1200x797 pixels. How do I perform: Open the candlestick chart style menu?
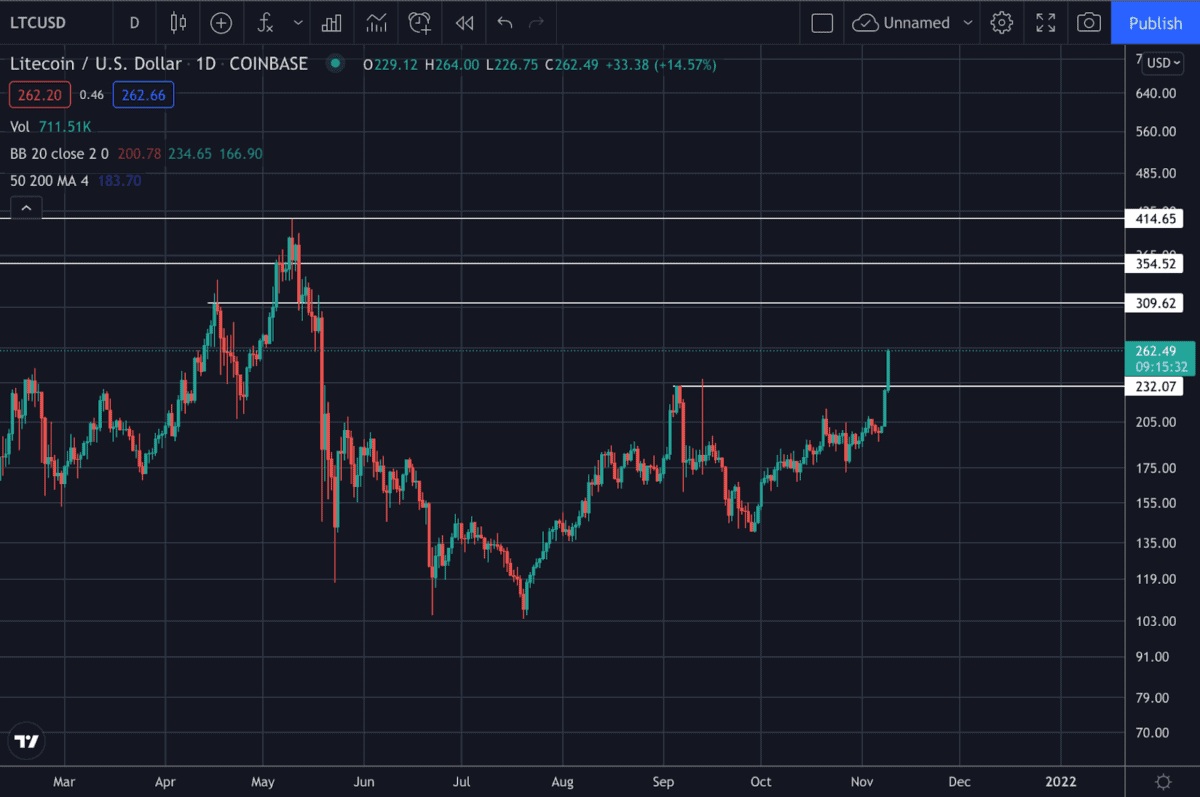[x=178, y=22]
